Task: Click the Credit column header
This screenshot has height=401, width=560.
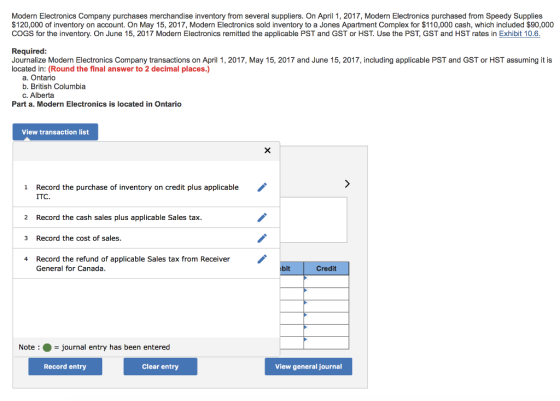Action: [x=326, y=268]
